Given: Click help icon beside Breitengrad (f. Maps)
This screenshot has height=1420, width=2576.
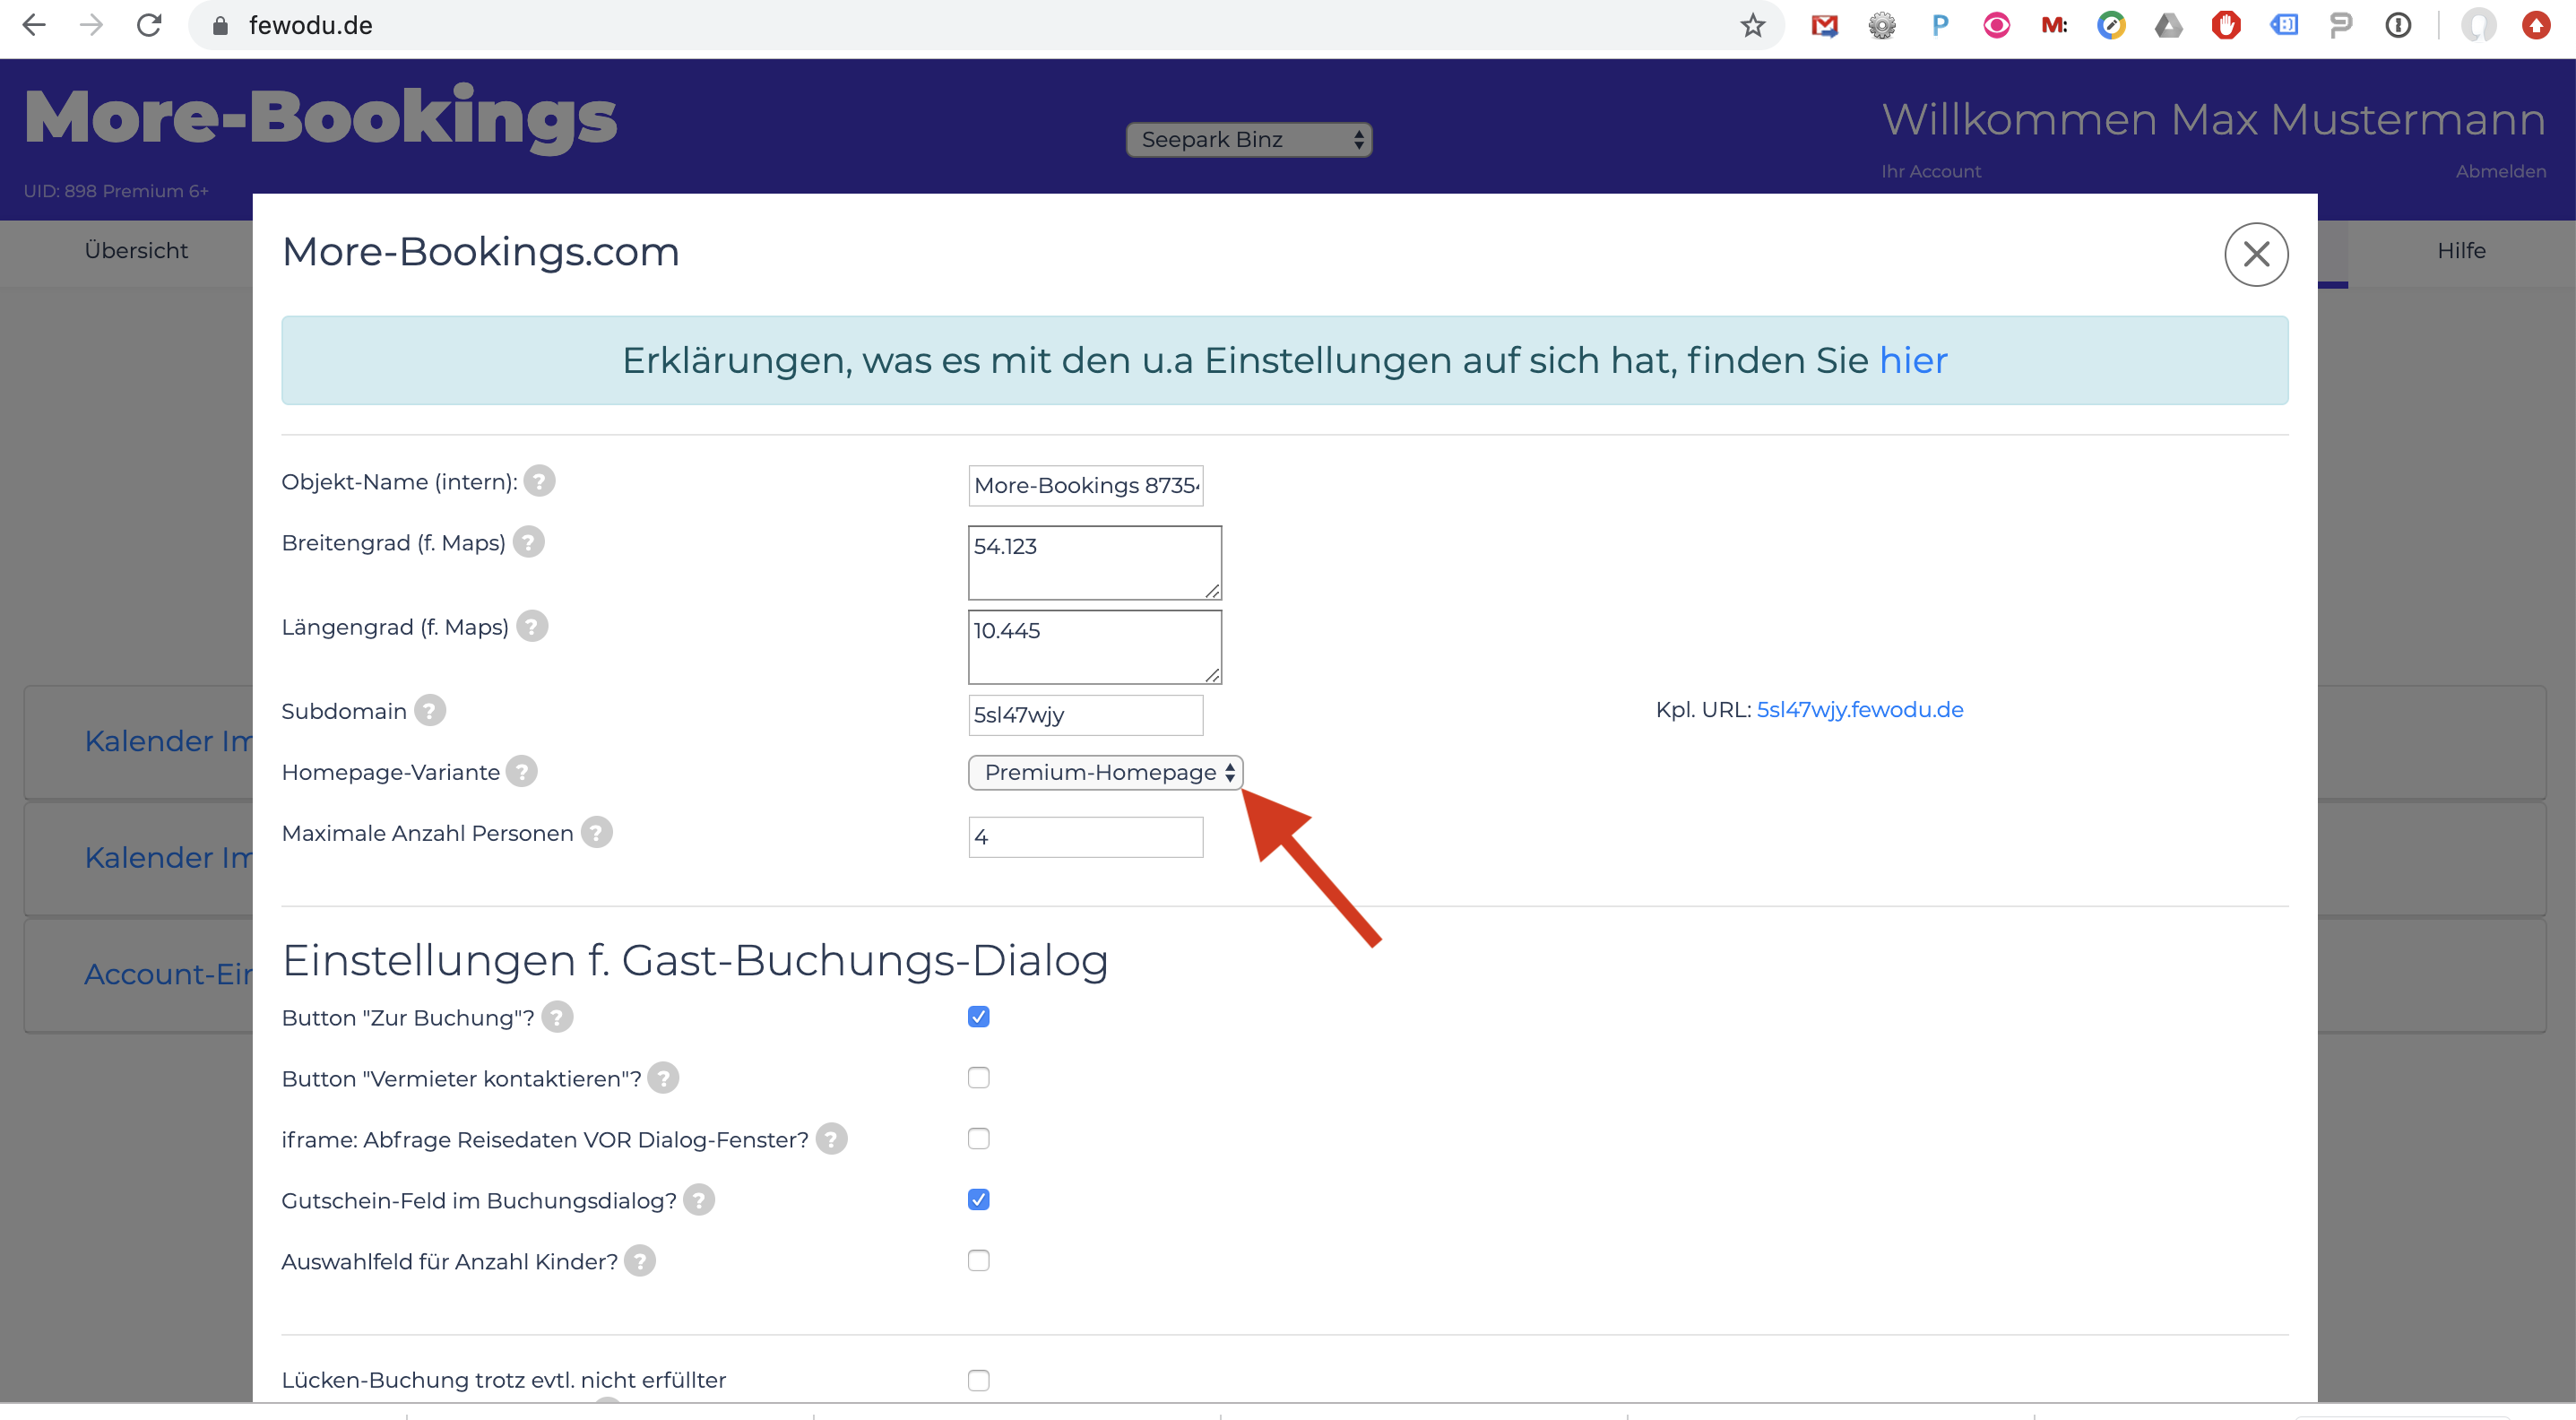Looking at the screenshot, I should coord(528,542).
